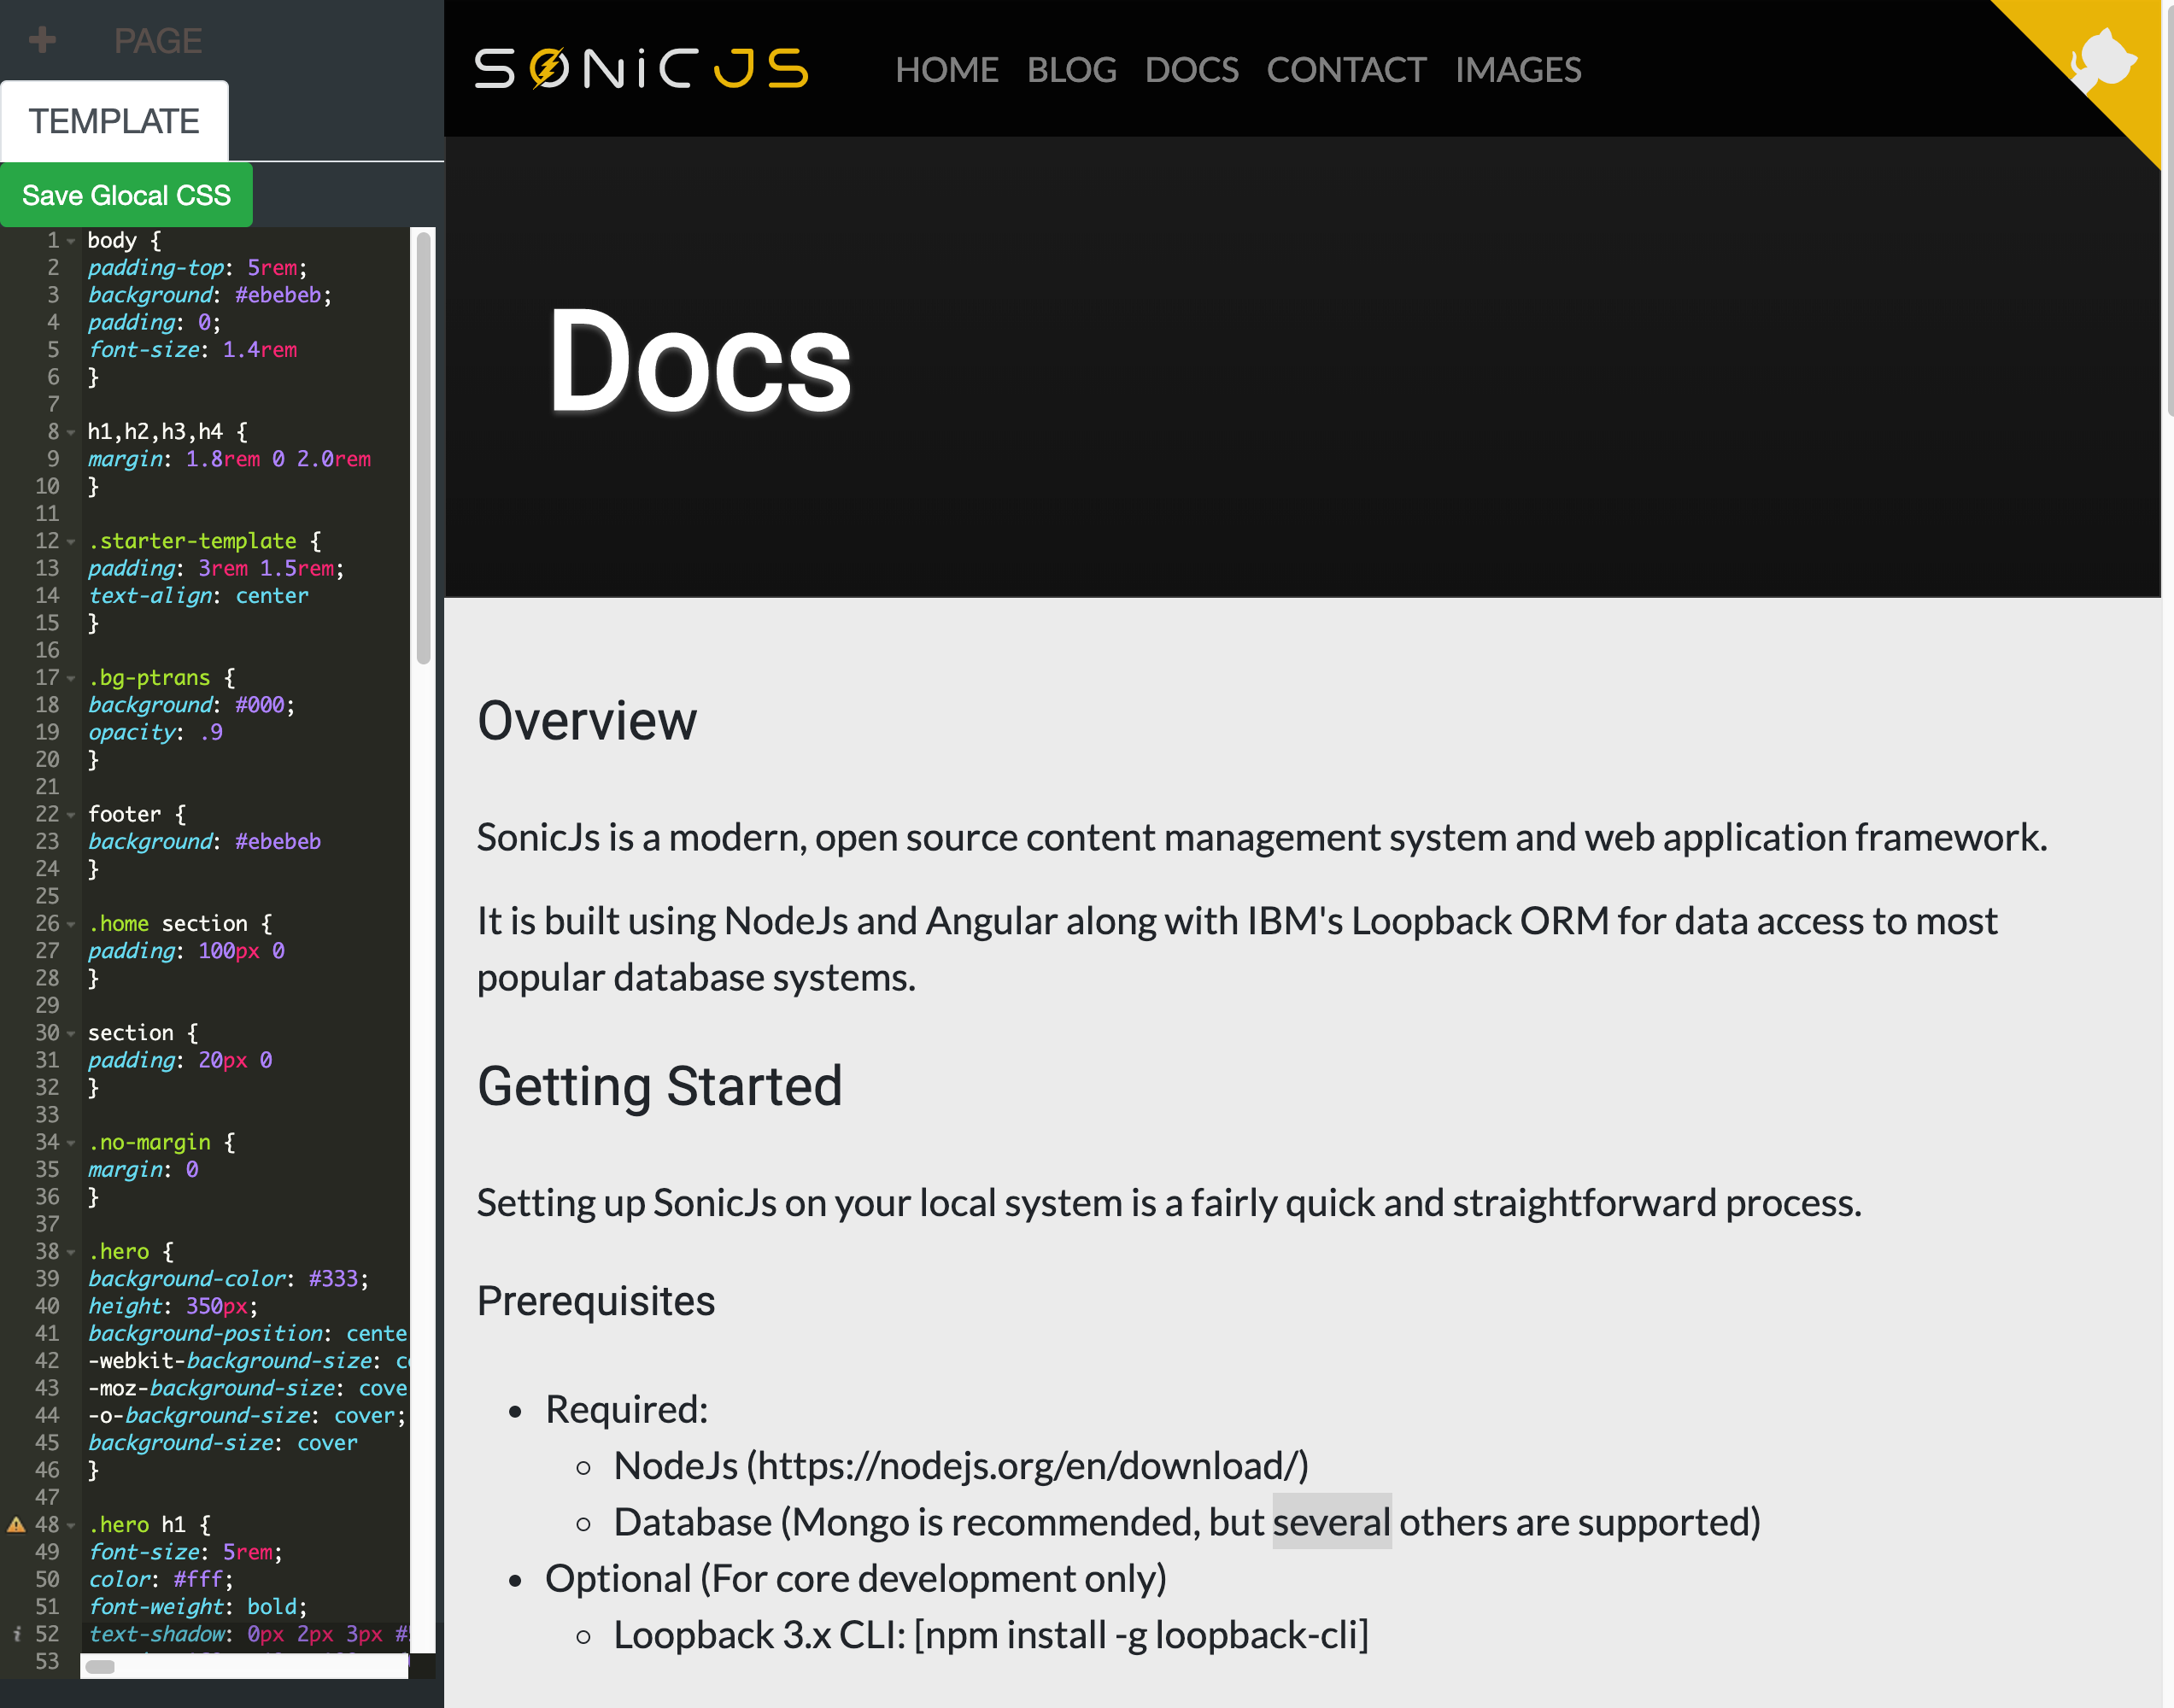Click the 'padding-top' property on line 2
The height and width of the screenshot is (1708, 2174).
[155, 268]
